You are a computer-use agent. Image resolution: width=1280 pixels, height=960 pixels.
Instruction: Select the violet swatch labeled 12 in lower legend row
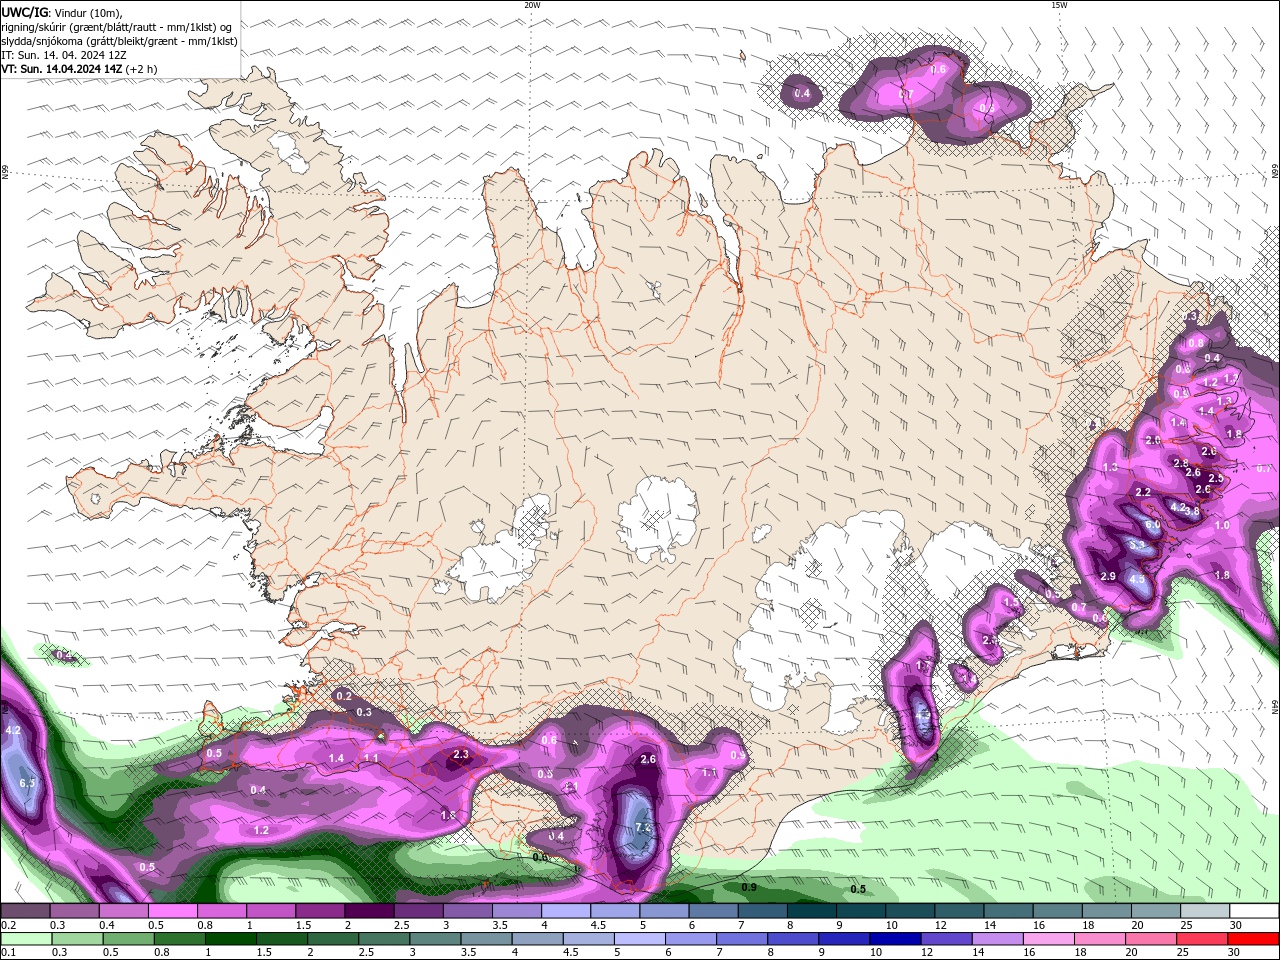(x=946, y=939)
